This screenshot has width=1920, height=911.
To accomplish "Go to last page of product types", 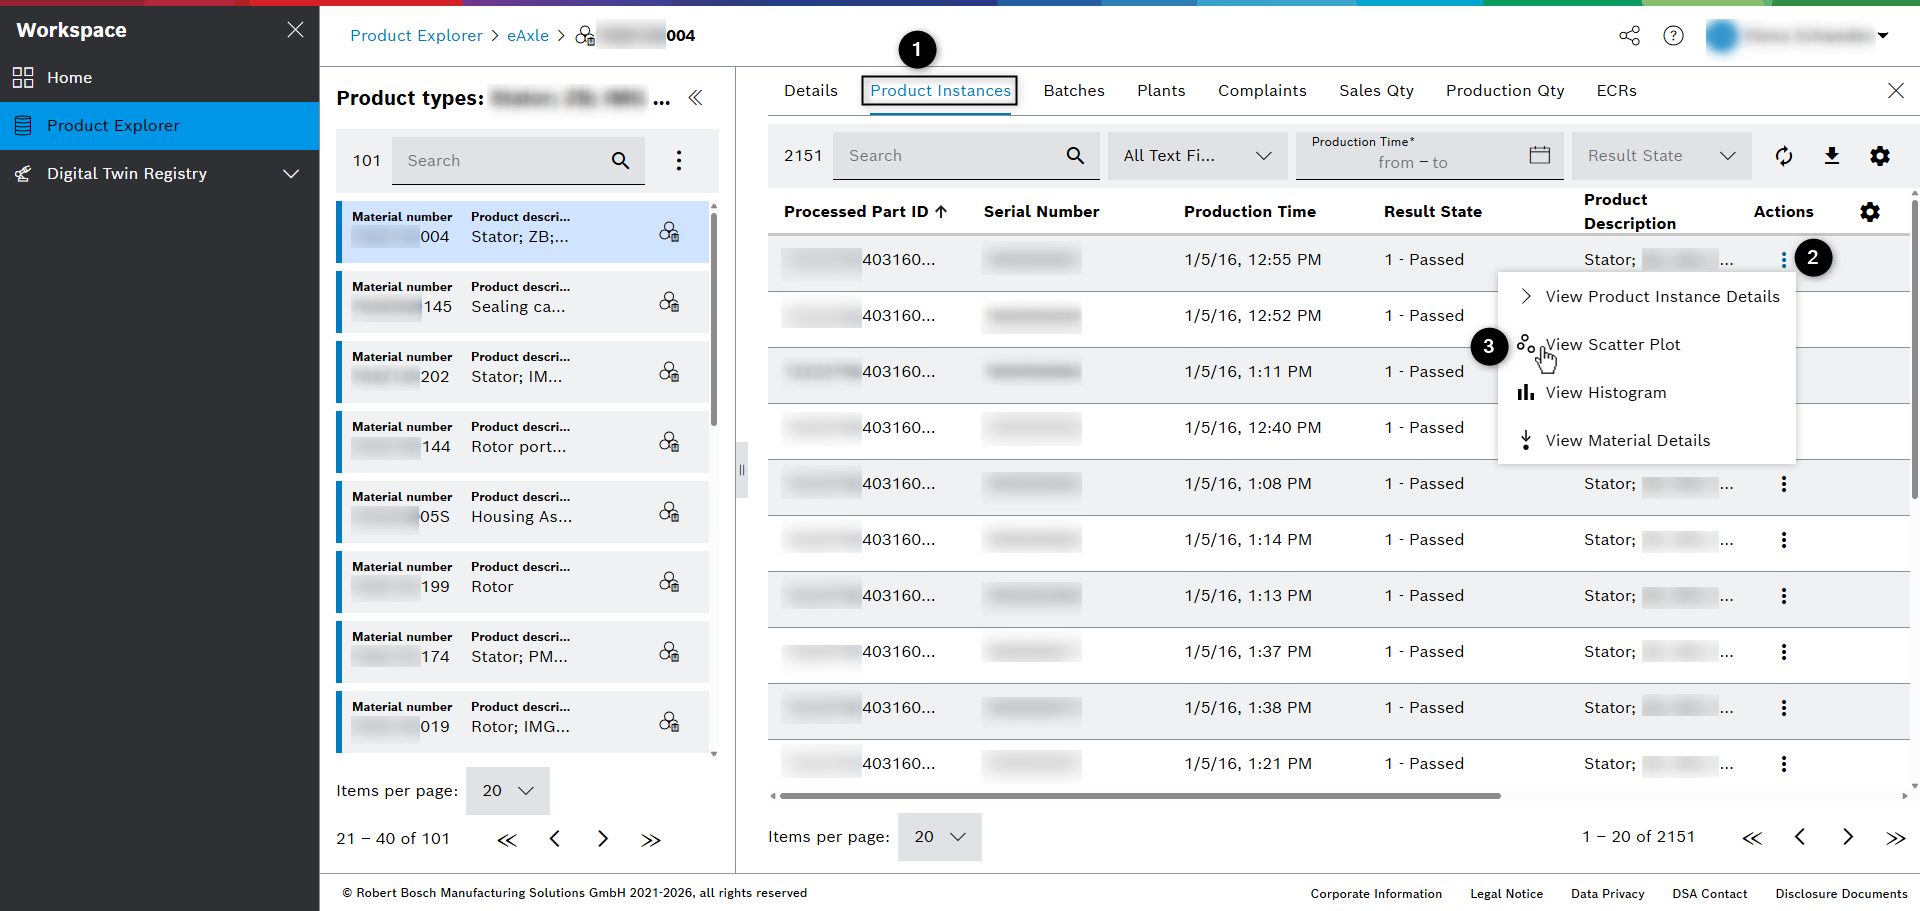I will pos(651,839).
